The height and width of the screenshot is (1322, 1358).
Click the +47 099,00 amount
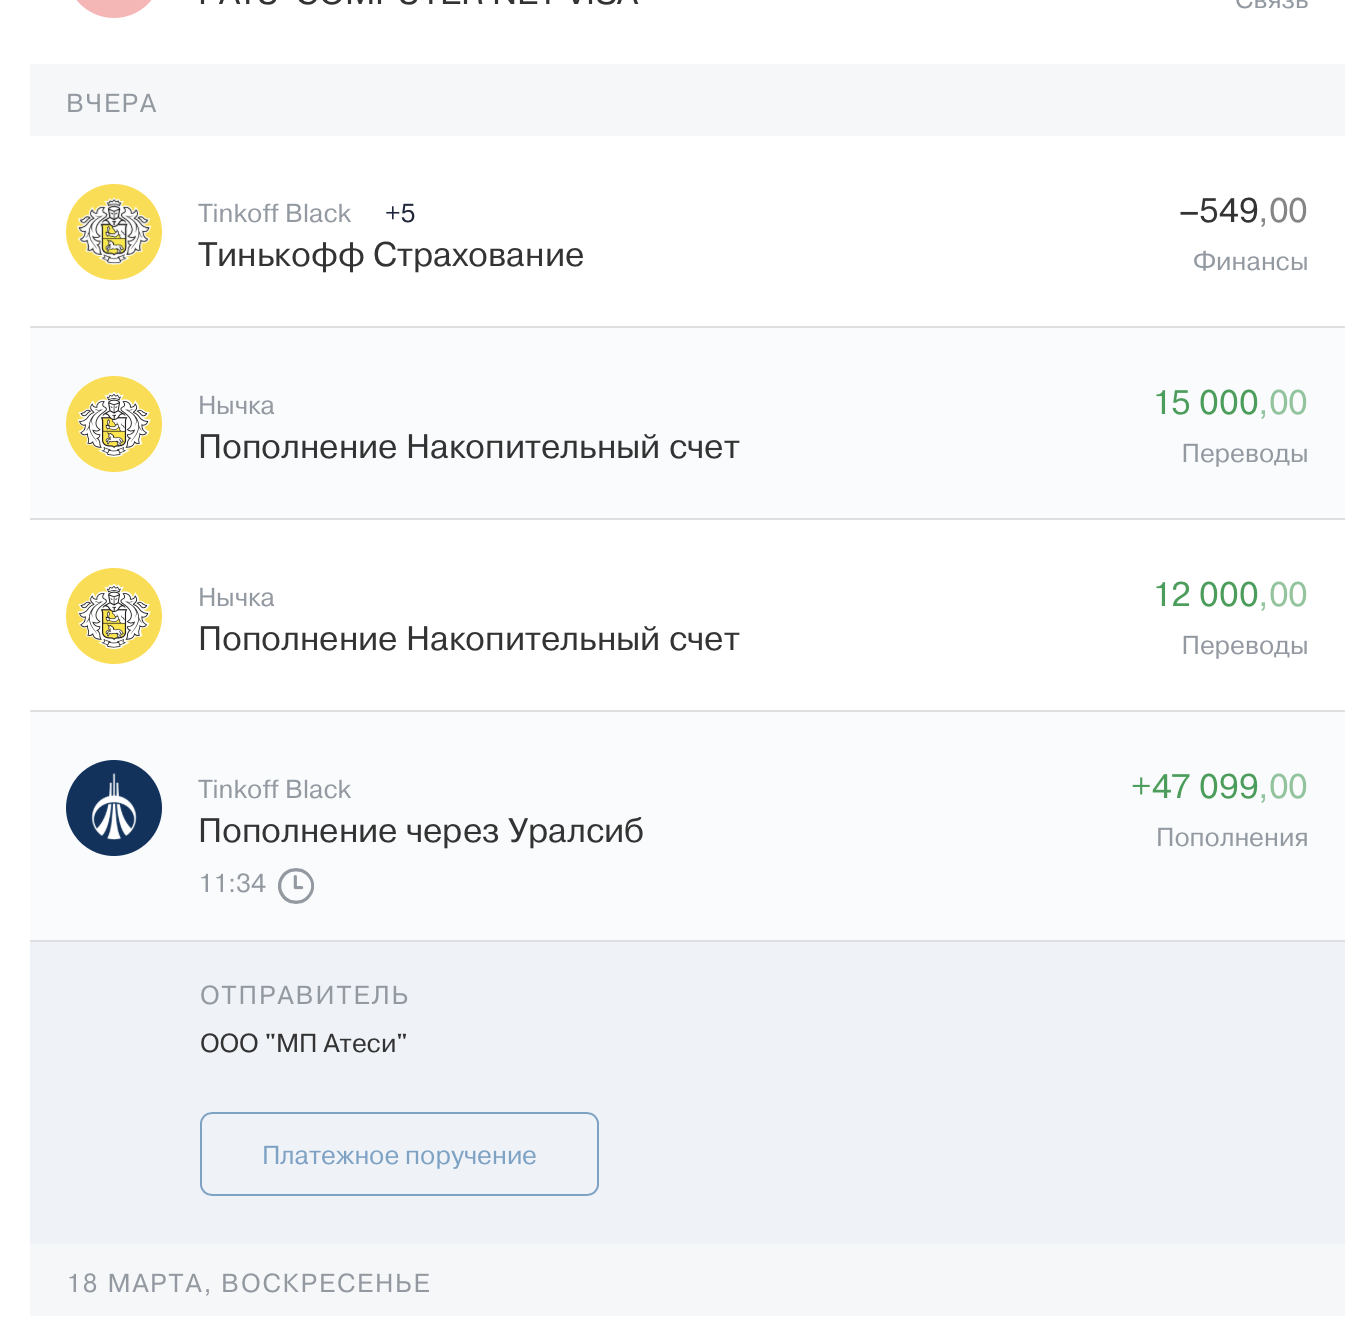click(x=1218, y=787)
